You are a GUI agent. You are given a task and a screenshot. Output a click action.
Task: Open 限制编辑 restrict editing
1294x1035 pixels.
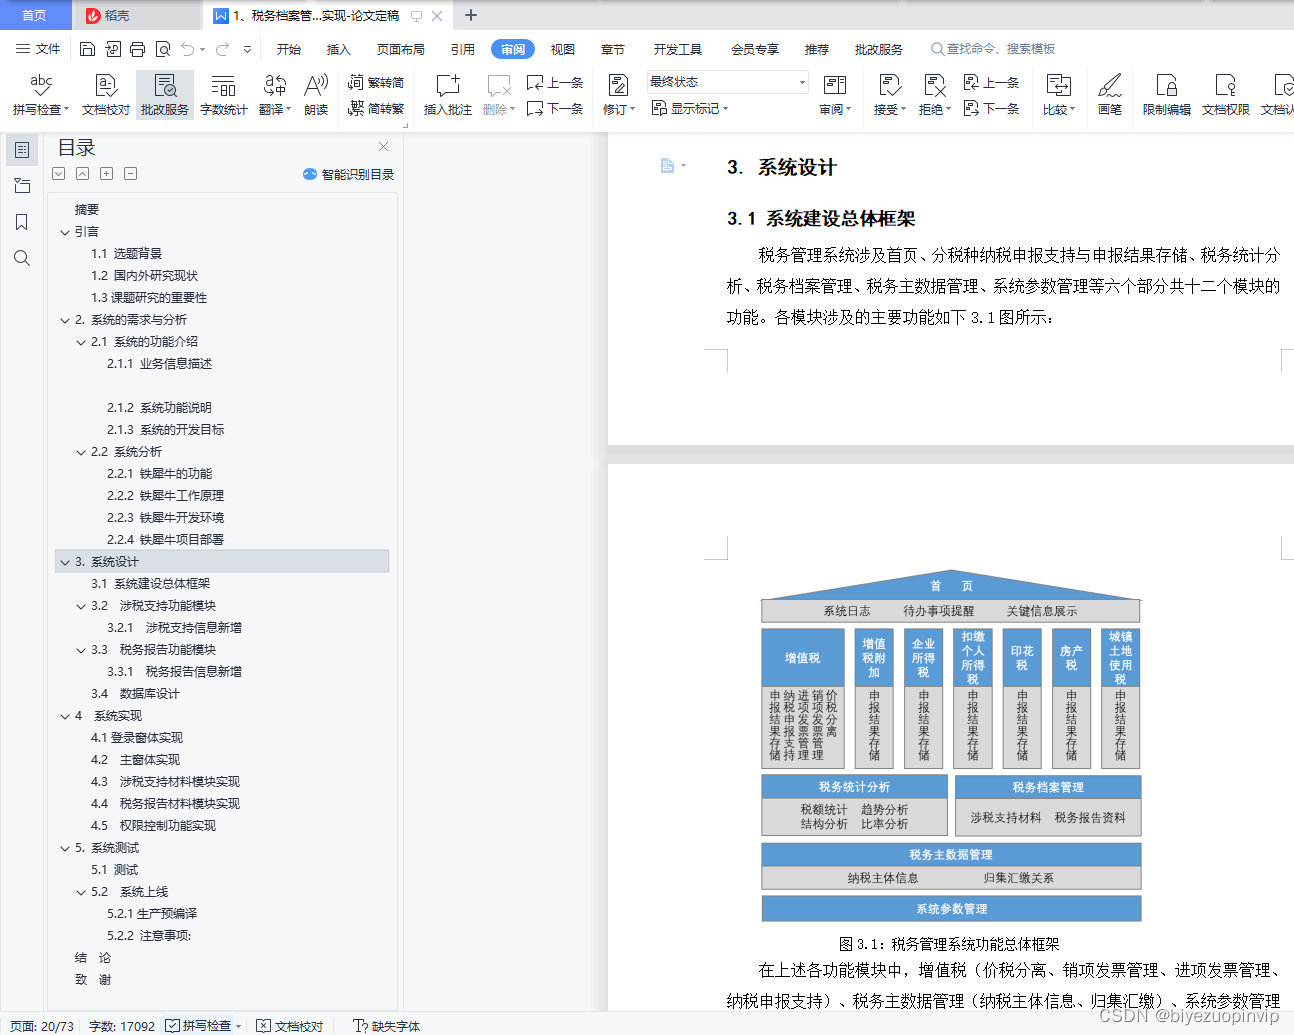click(1166, 96)
